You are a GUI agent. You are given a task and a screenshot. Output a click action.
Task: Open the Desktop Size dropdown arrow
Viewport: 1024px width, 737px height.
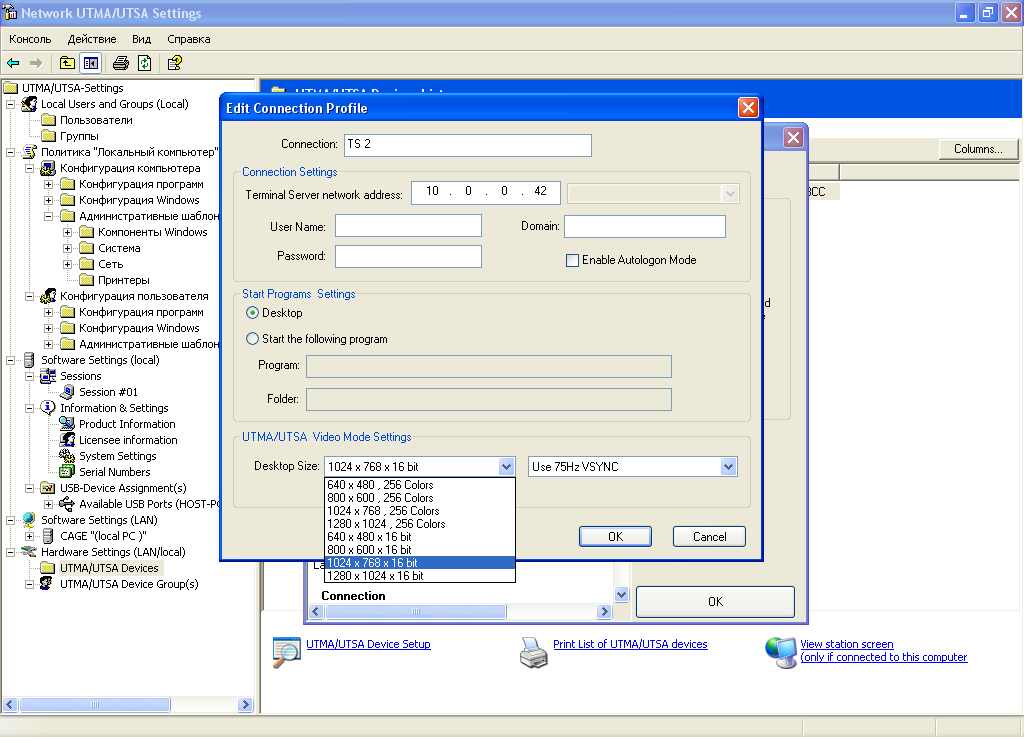coord(506,467)
